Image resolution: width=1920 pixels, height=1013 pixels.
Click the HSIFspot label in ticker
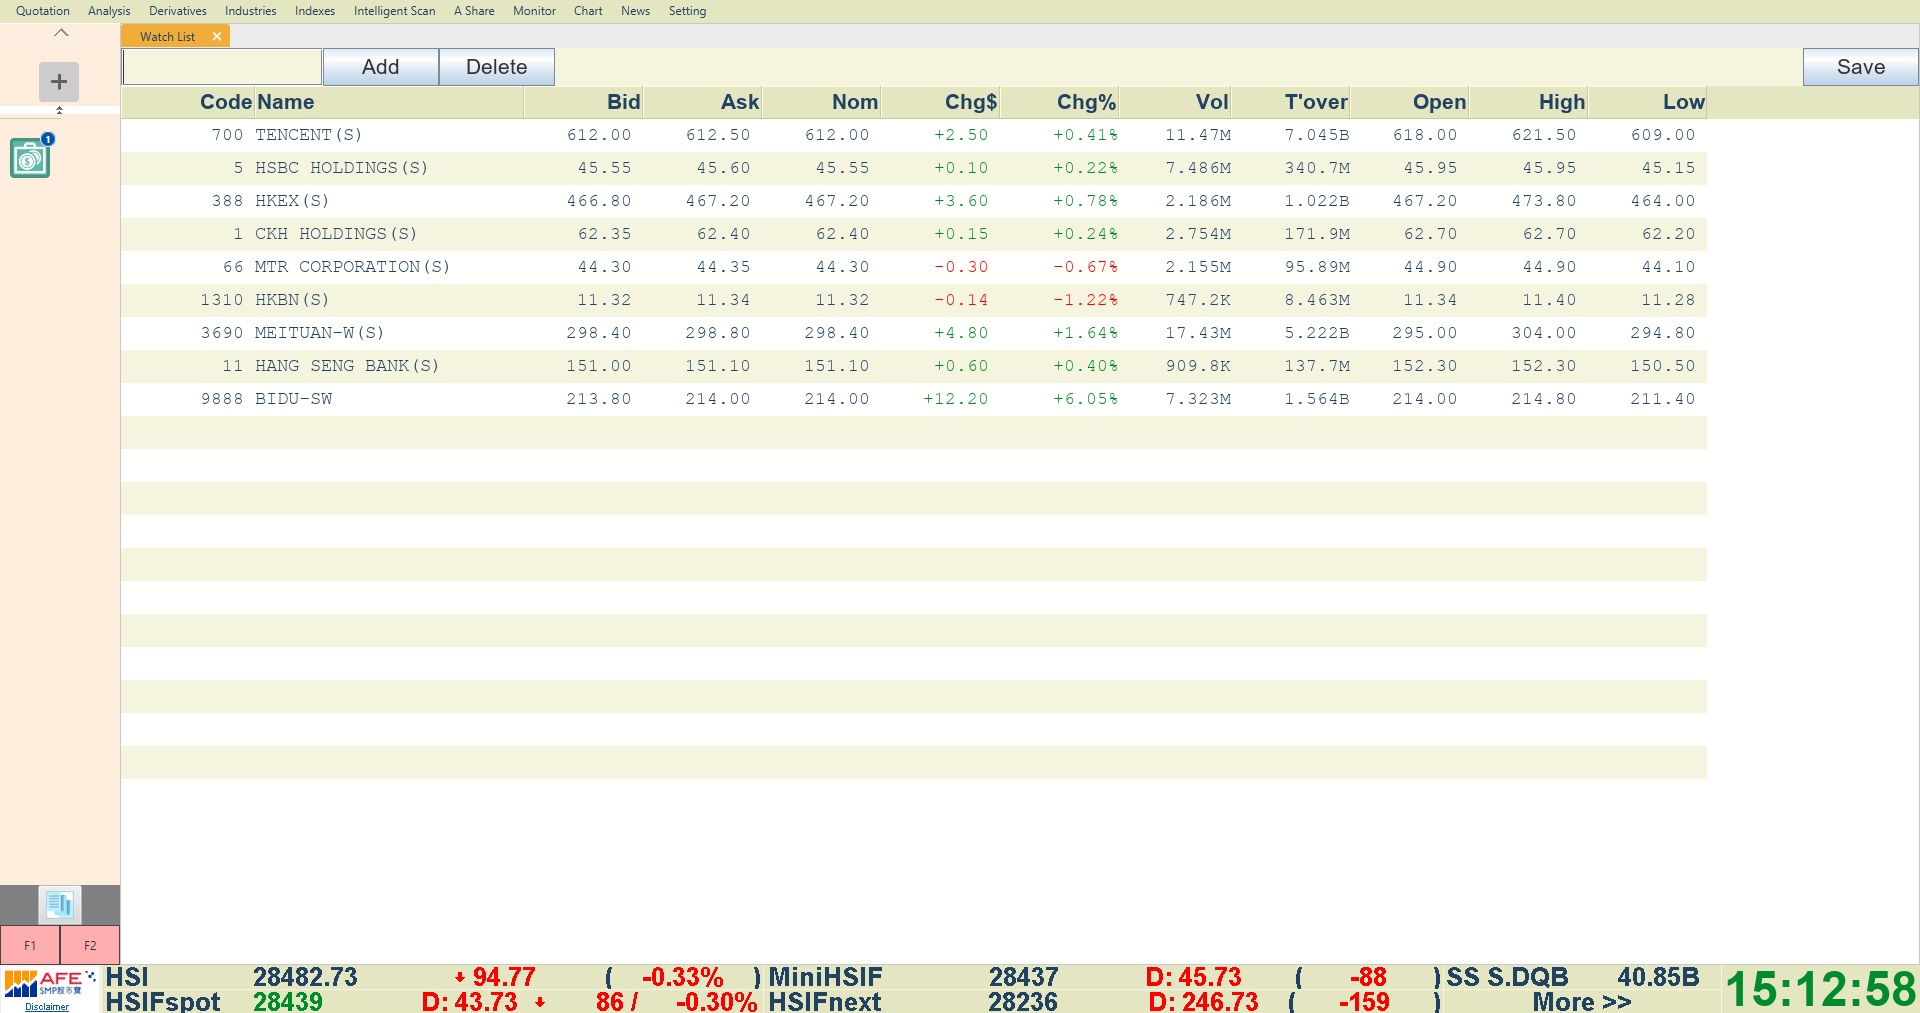[x=163, y=1001]
